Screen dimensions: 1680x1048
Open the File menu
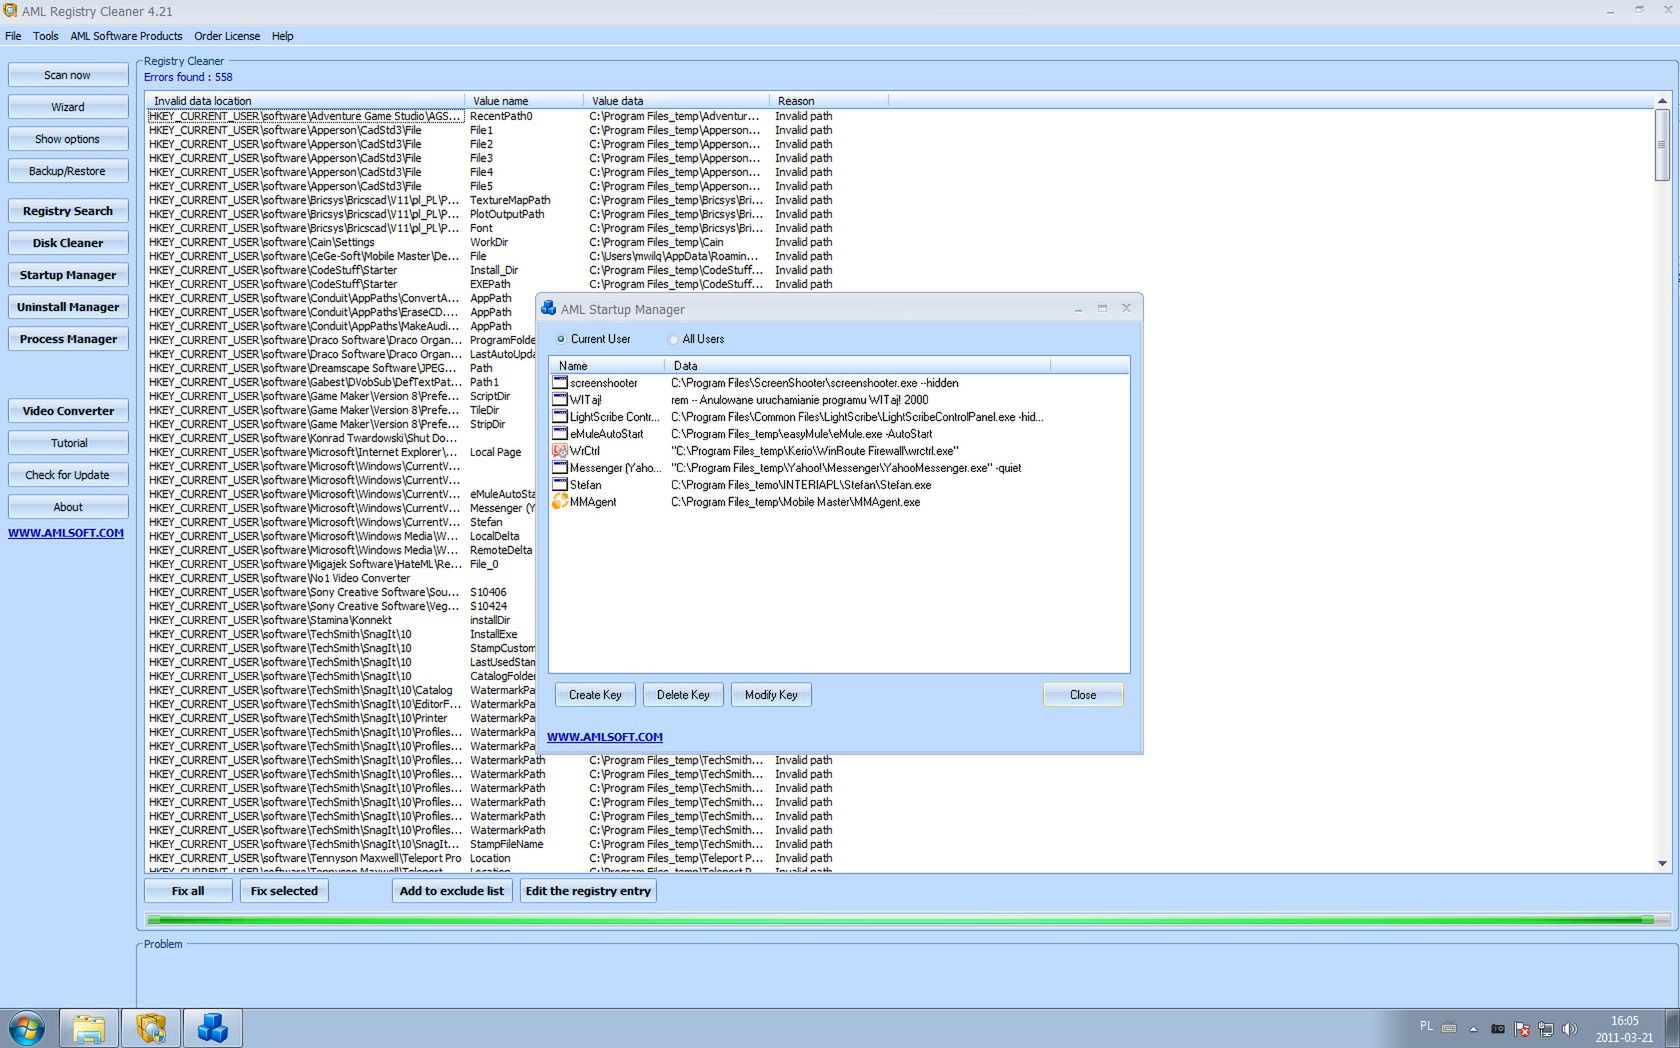click(x=13, y=36)
